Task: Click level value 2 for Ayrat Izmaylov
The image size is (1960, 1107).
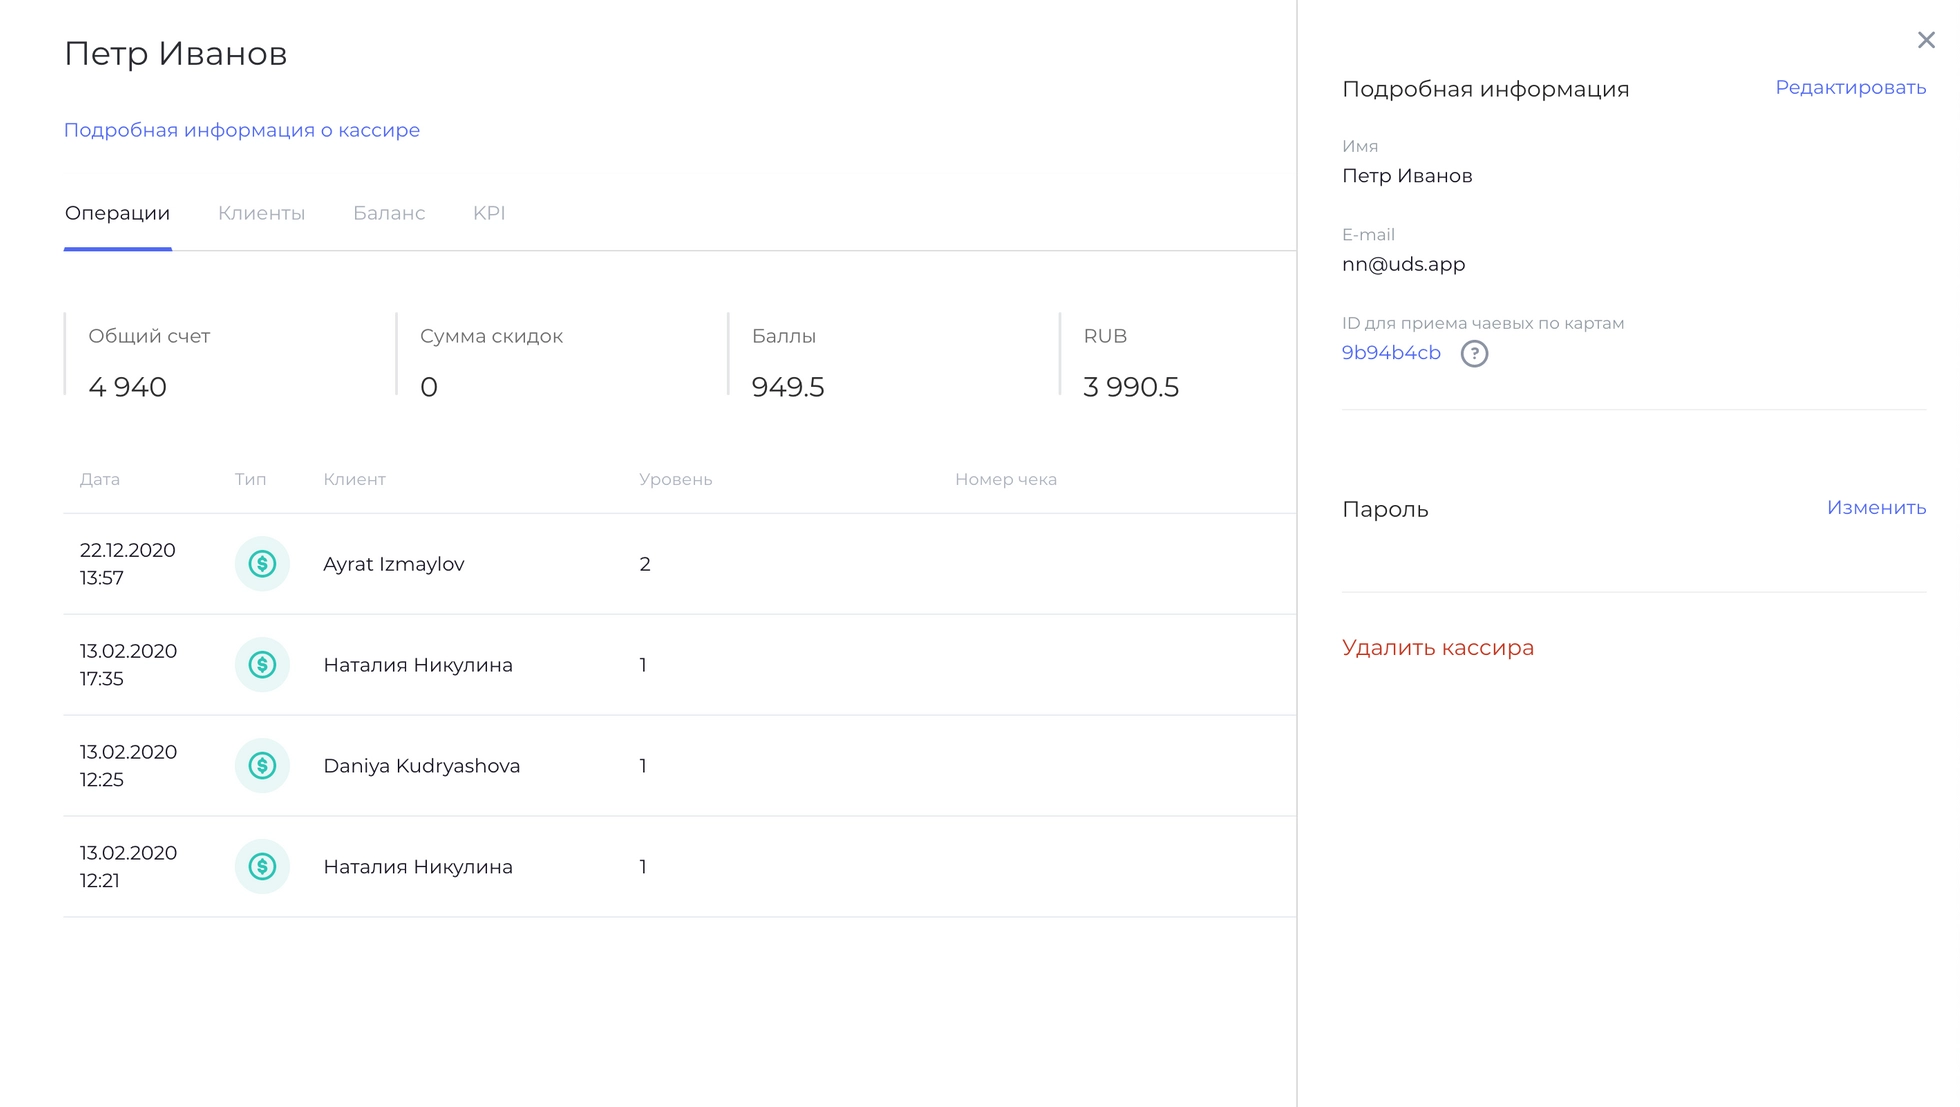Action: point(645,564)
